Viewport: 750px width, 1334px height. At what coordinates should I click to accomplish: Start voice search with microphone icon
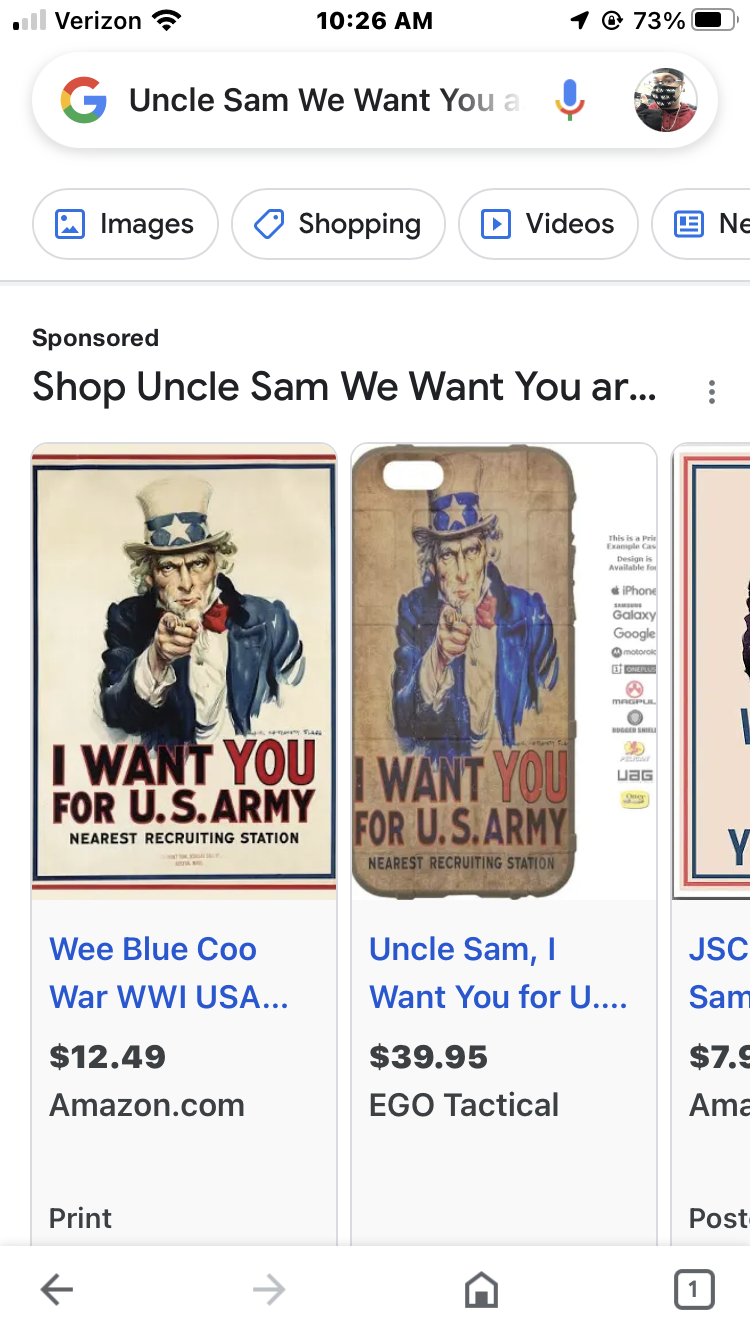(x=570, y=100)
